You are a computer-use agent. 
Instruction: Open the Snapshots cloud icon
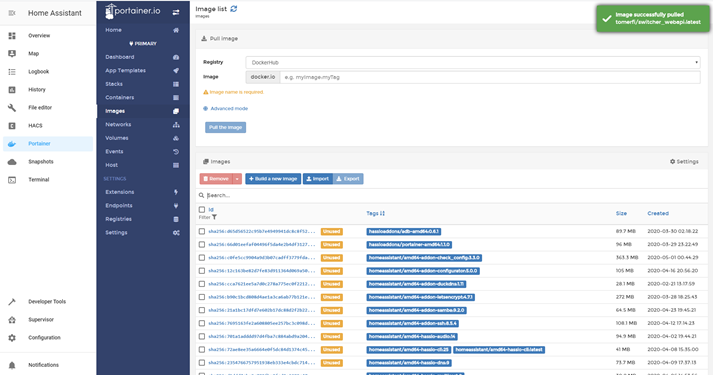pyautogui.click(x=12, y=162)
